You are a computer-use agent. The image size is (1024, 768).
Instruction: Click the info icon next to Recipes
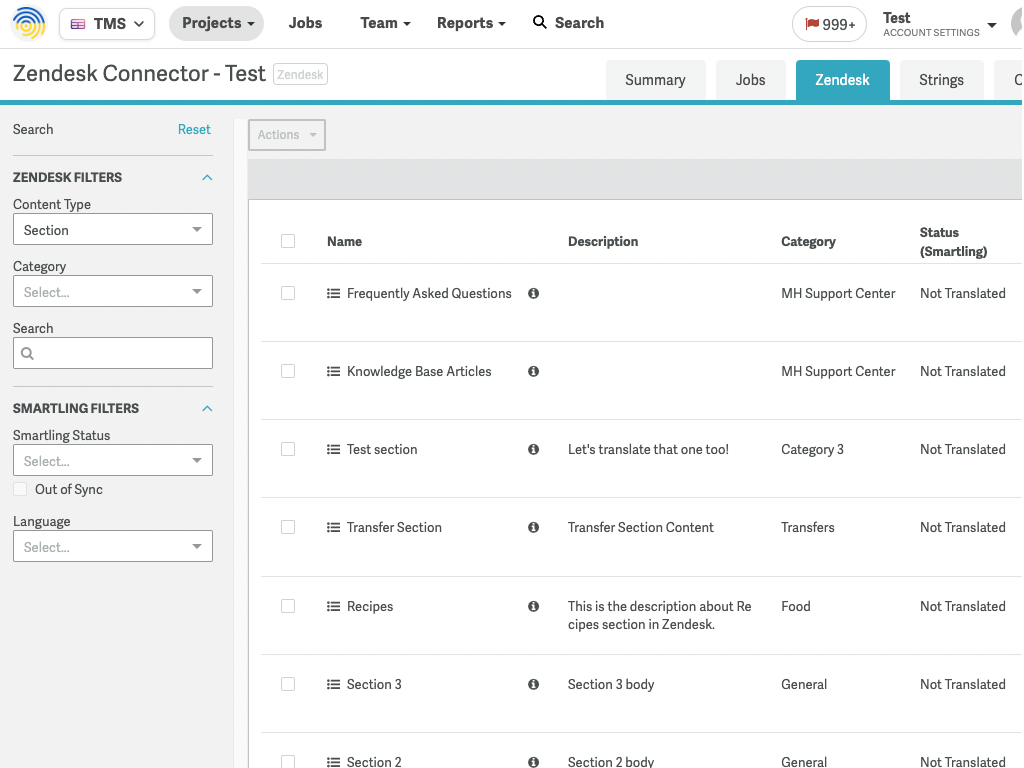533,606
